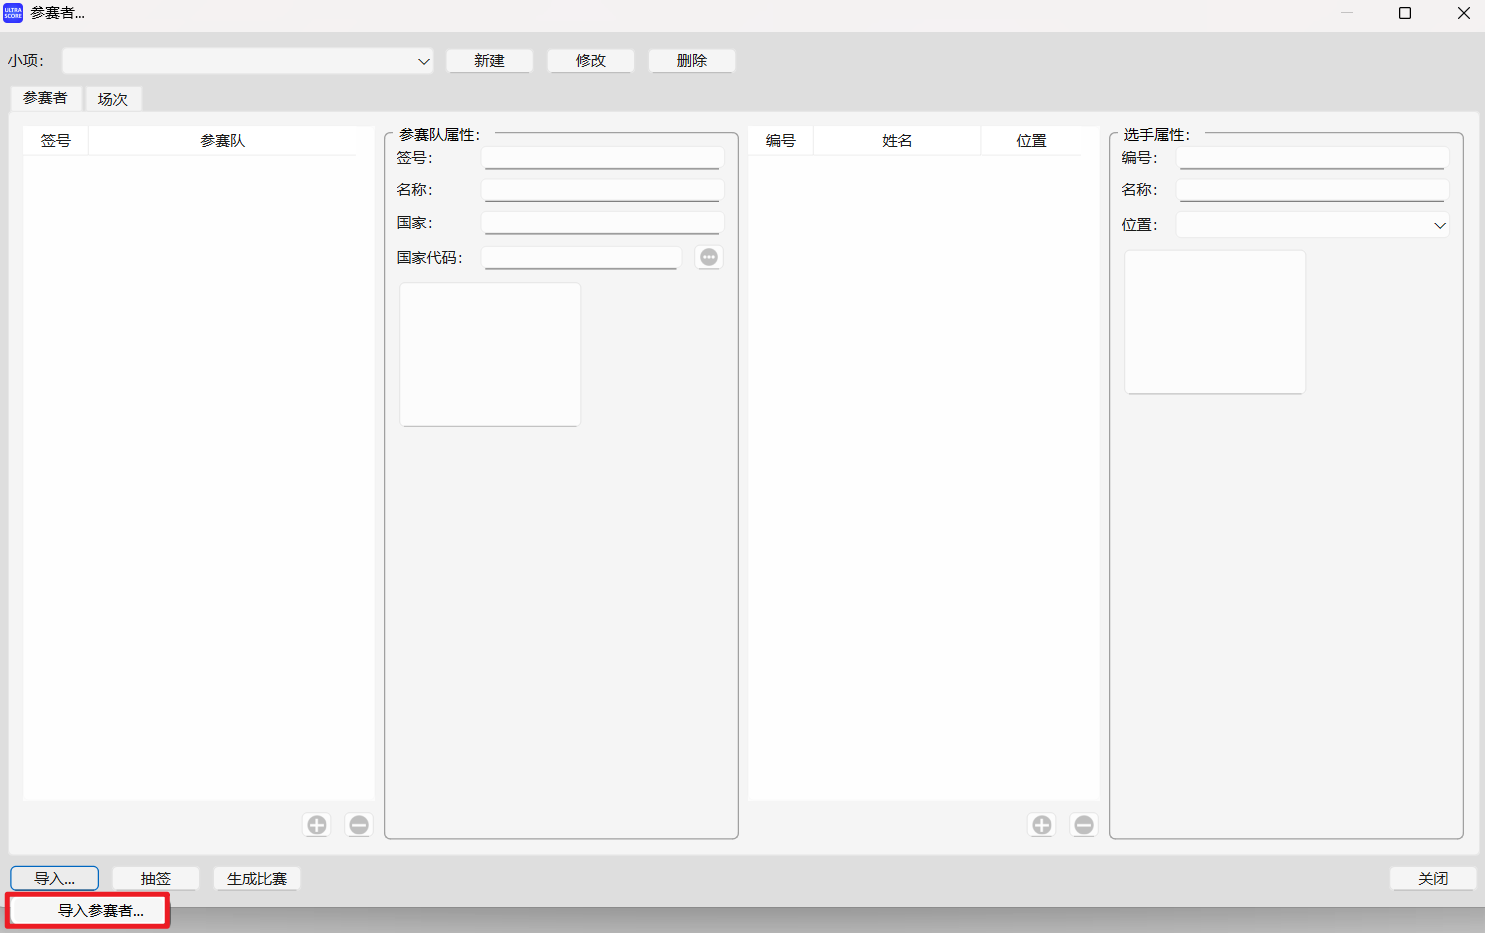This screenshot has width=1485, height=933.
Task: Click the 抽签 button
Action: 155,878
